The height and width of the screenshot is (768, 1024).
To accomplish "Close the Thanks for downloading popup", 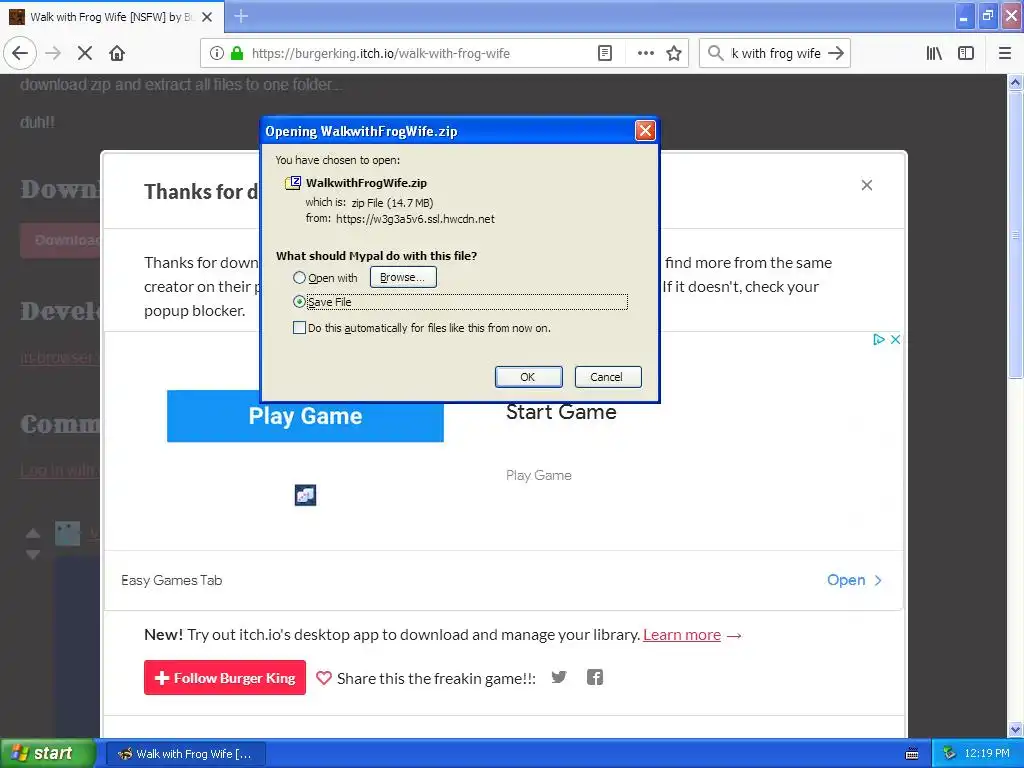I will pyautogui.click(x=867, y=185).
